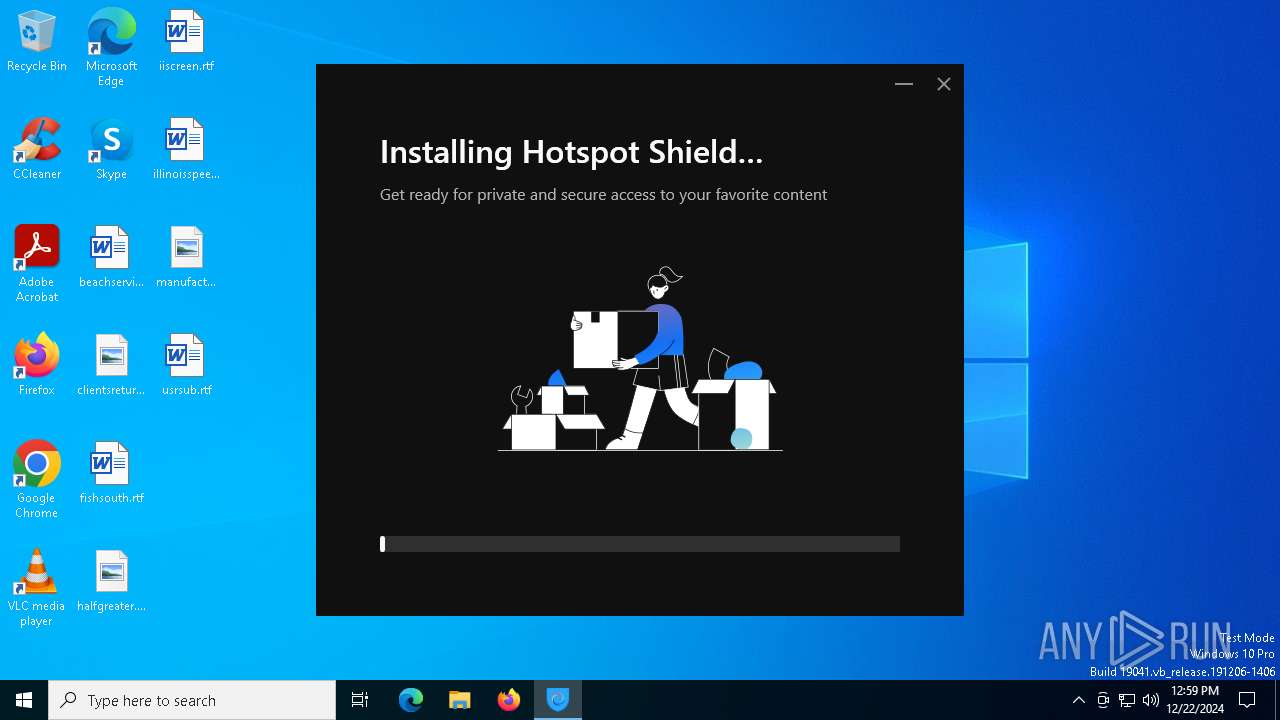Open the volume tray icon
The width and height of the screenshot is (1280, 720).
point(1151,700)
